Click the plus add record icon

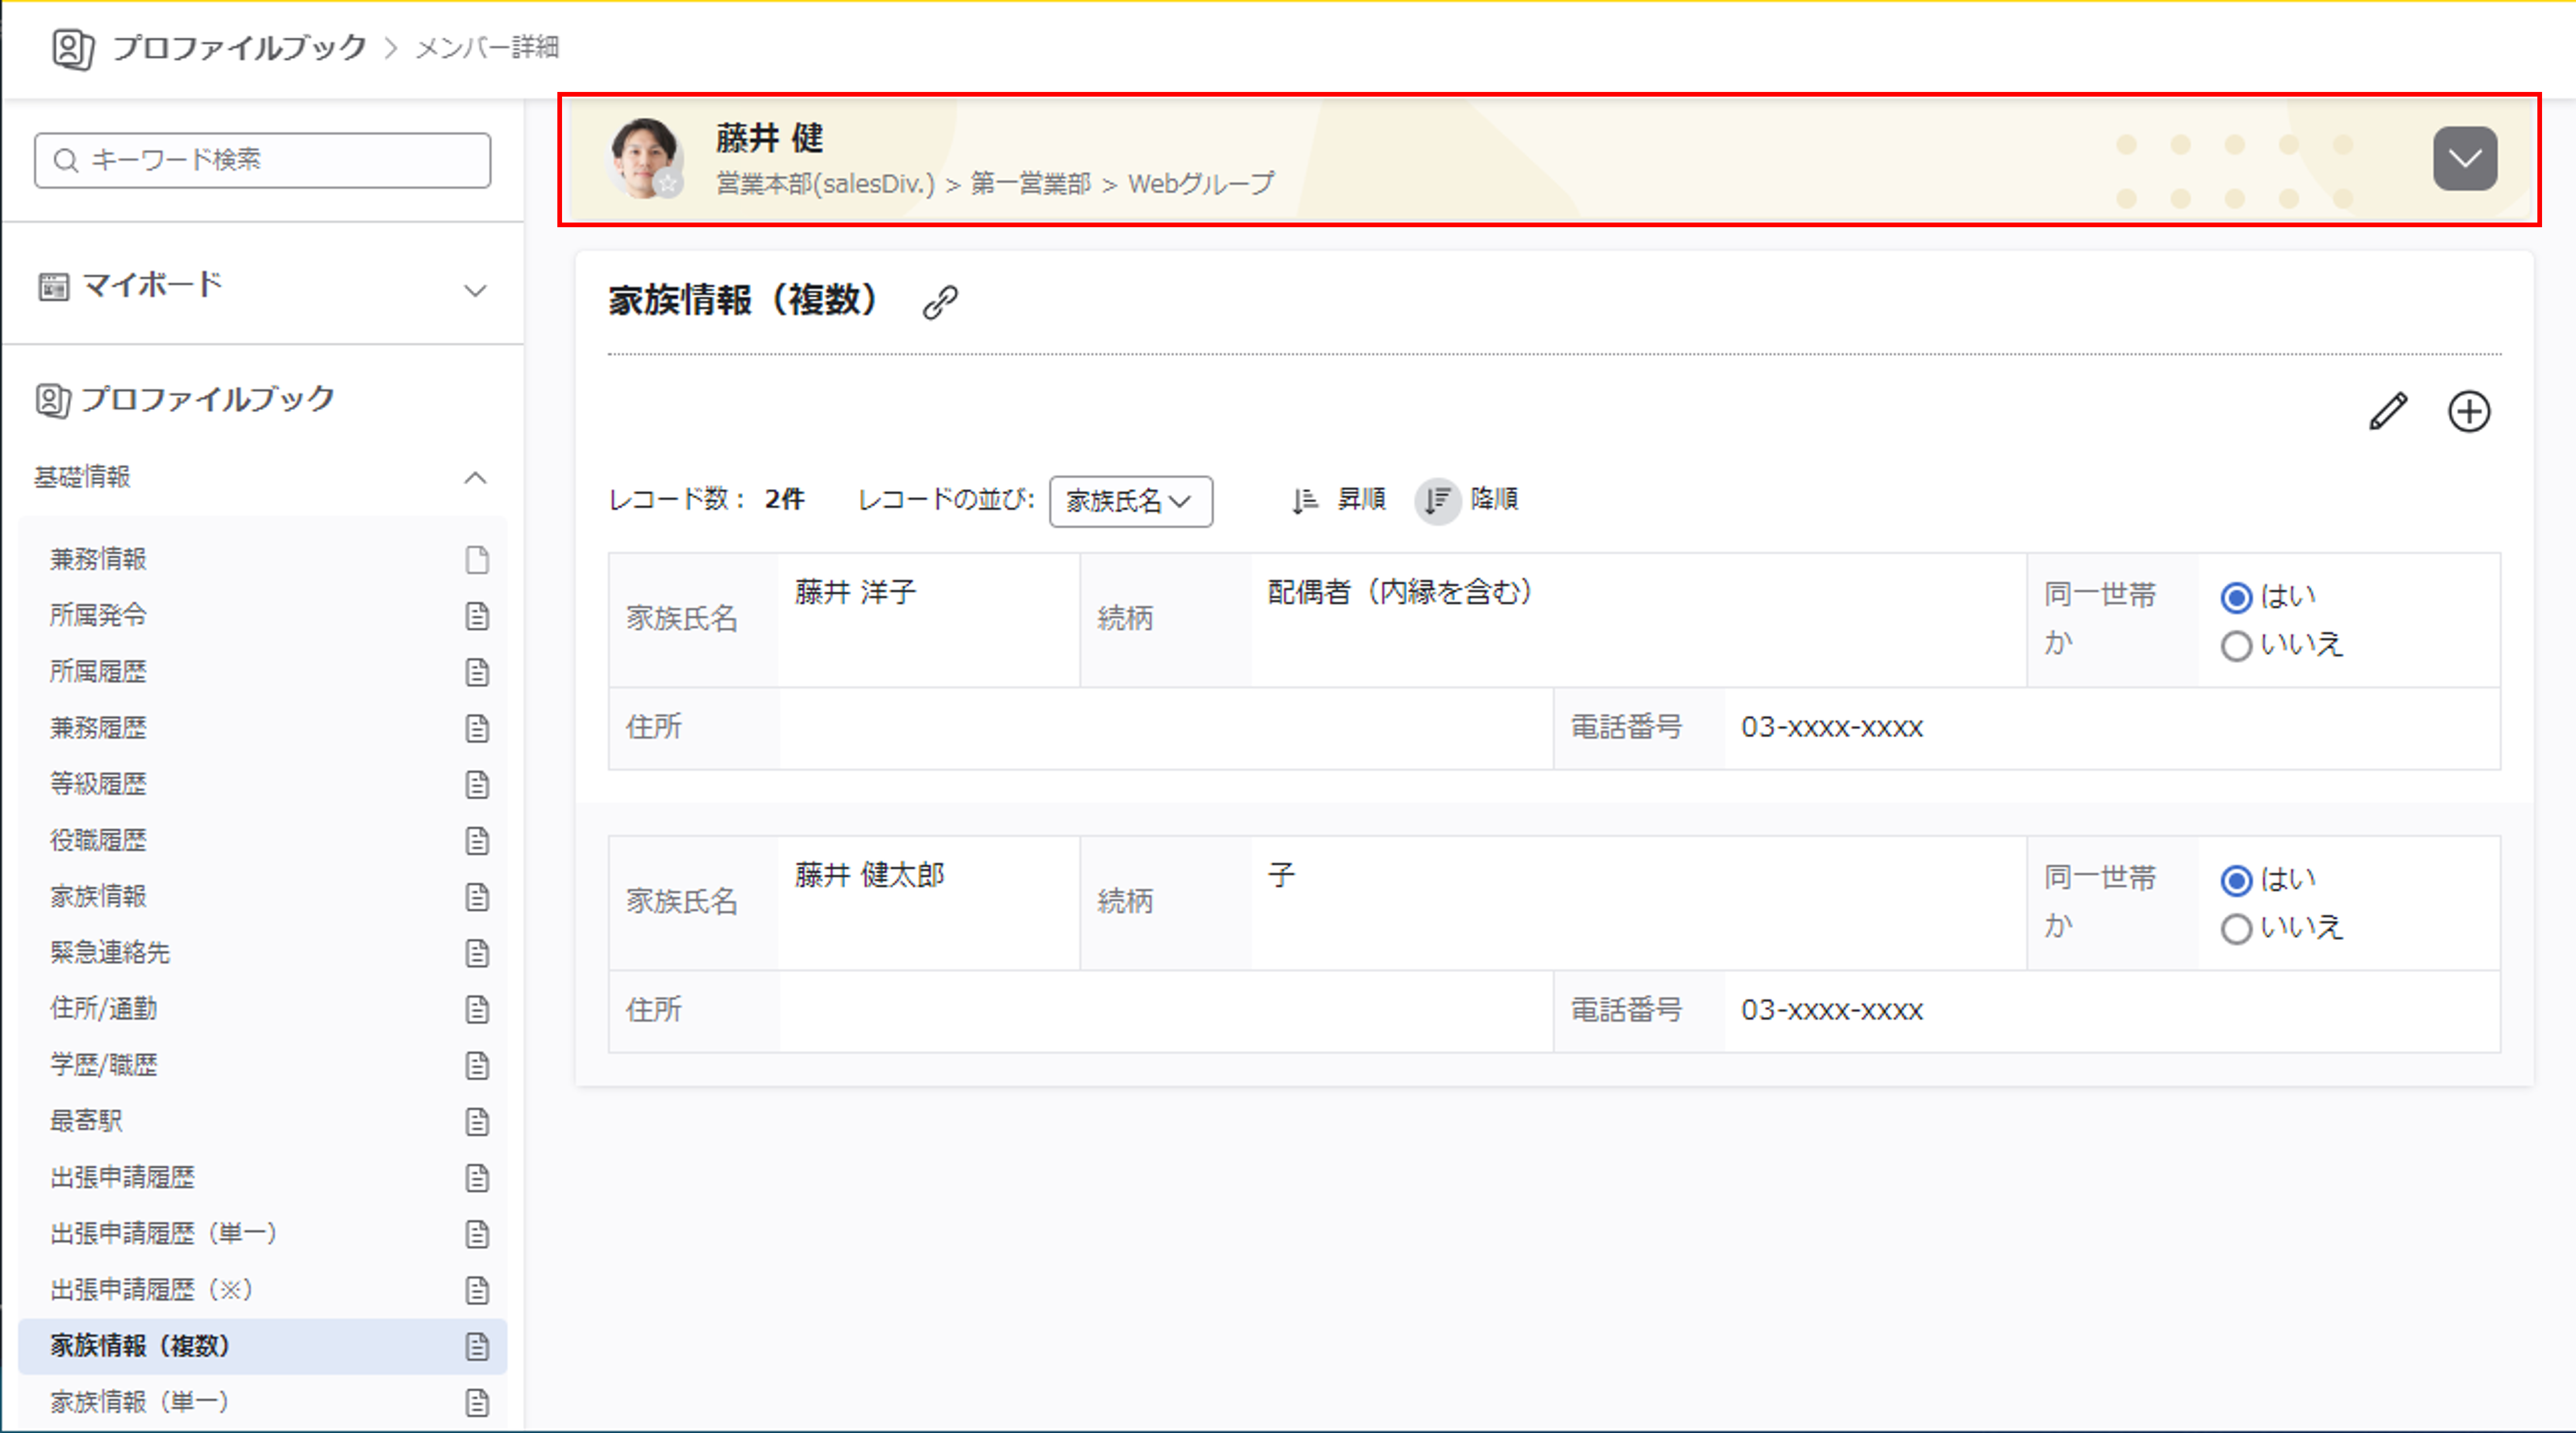(x=2468, y=411)
